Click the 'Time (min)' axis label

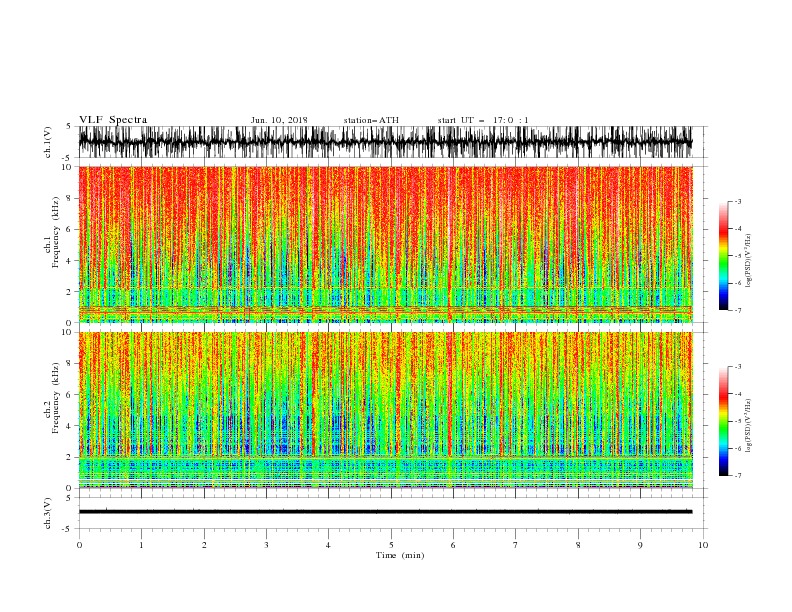(400, 555)
